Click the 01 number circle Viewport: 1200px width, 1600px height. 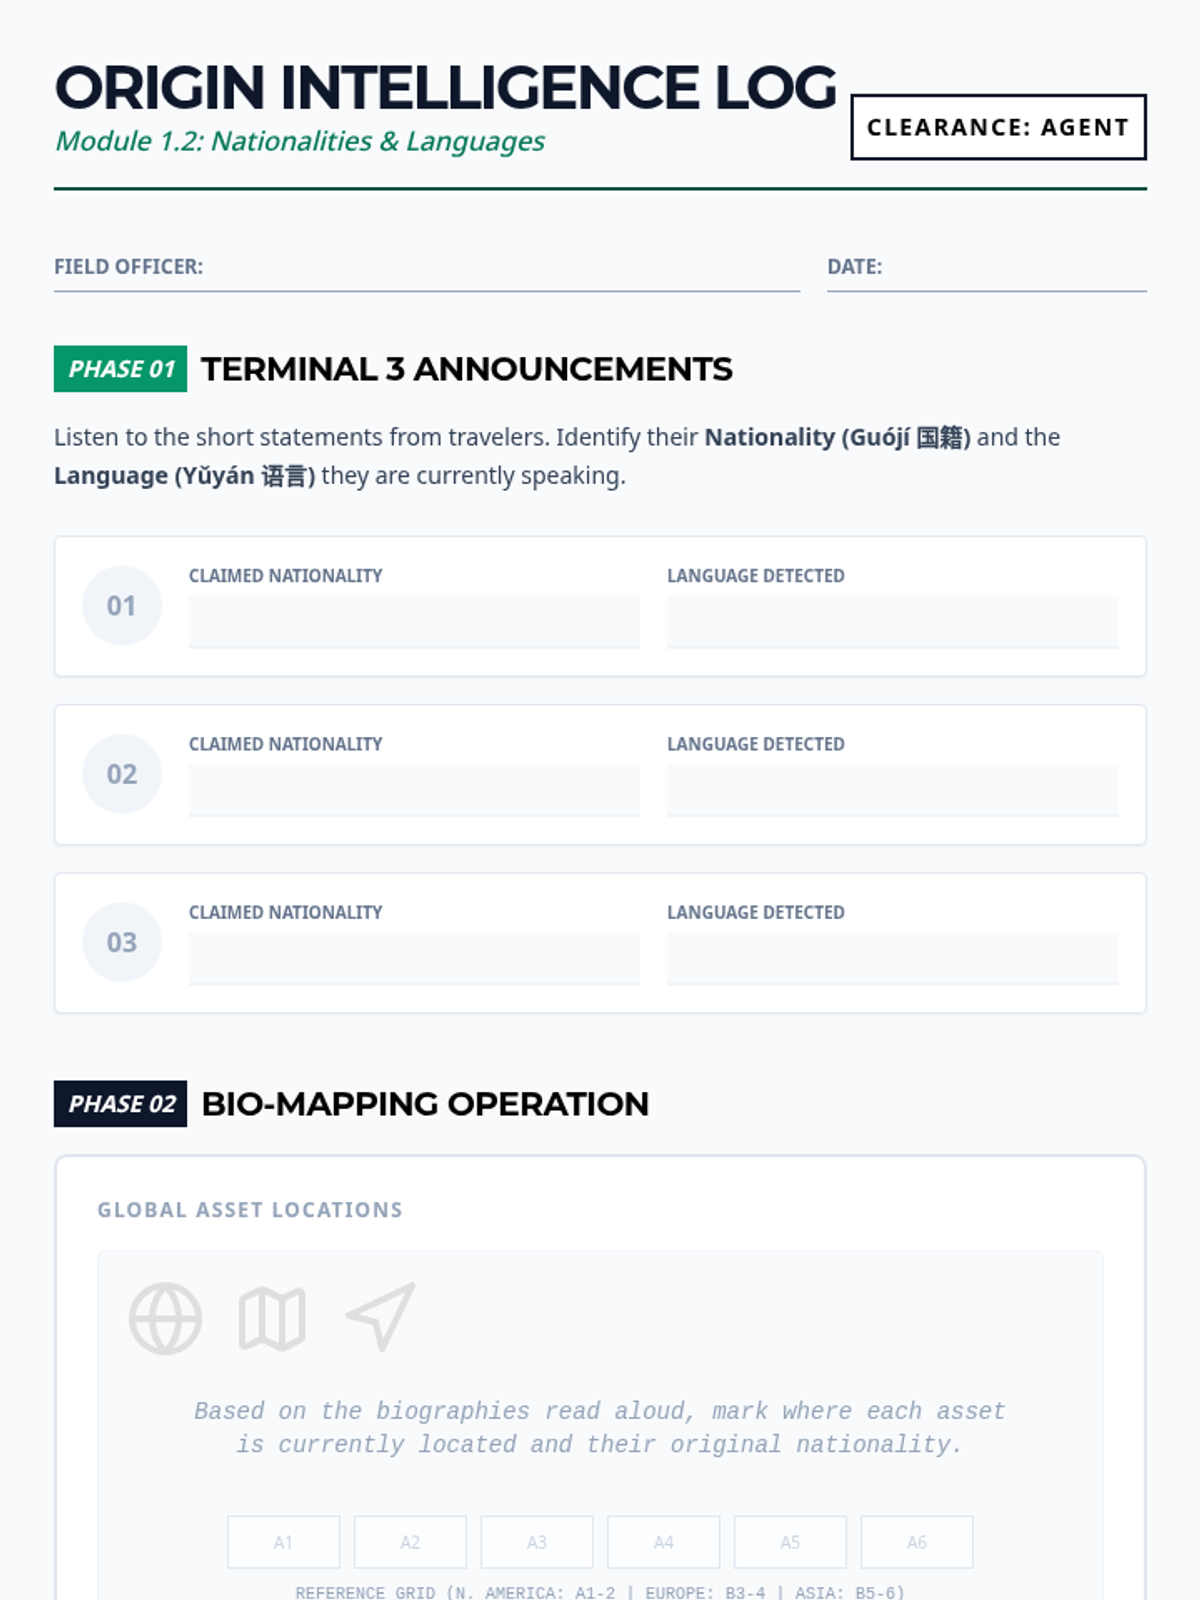(x=122, y=606)
